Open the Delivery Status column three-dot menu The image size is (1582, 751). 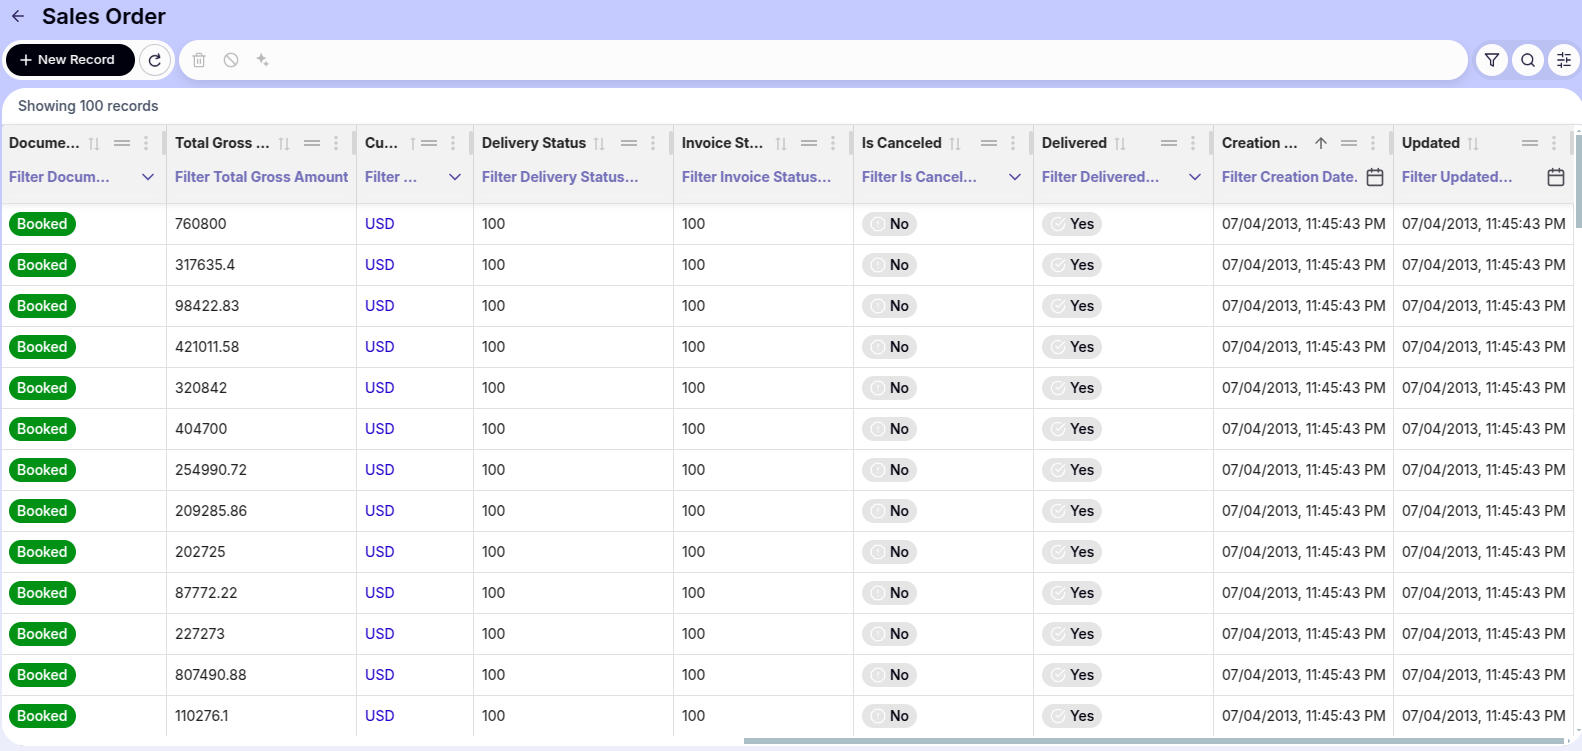(x=653, y=143)
